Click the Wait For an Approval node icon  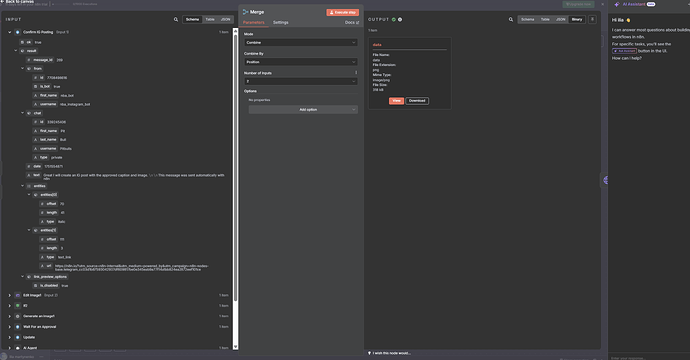point(18,327)
